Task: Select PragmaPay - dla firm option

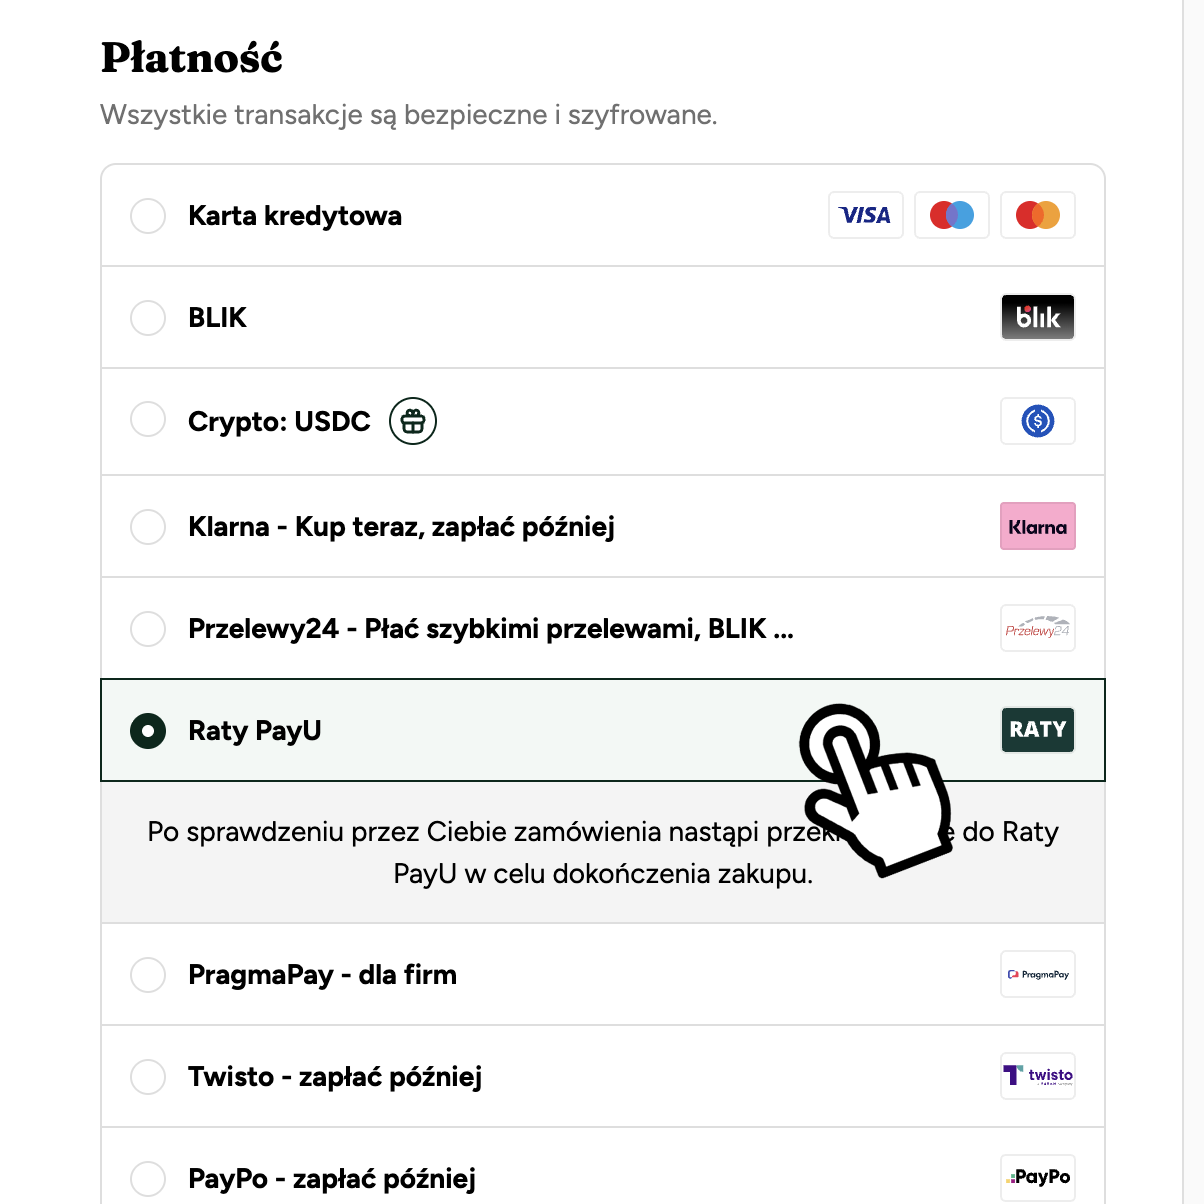Action: click(322, 975)
